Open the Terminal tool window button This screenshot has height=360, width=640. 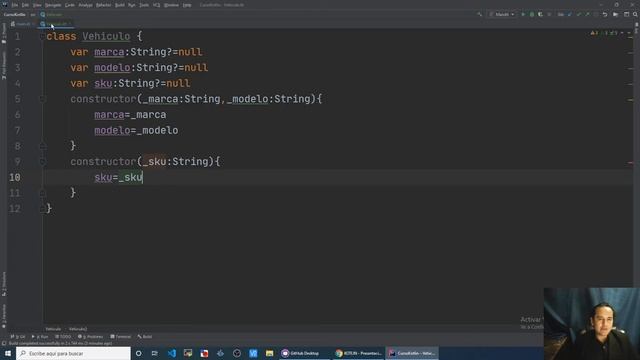(120, 337)
